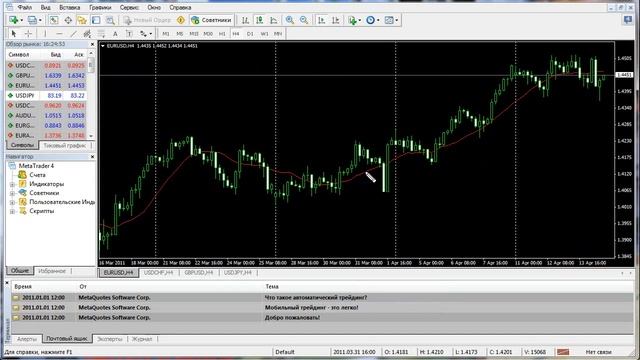The width and height of the screenshot is (640, 360).
Task: Expand the Пользовательские индикаторы node
Action: pyautogui.click(x=12, y=202)
